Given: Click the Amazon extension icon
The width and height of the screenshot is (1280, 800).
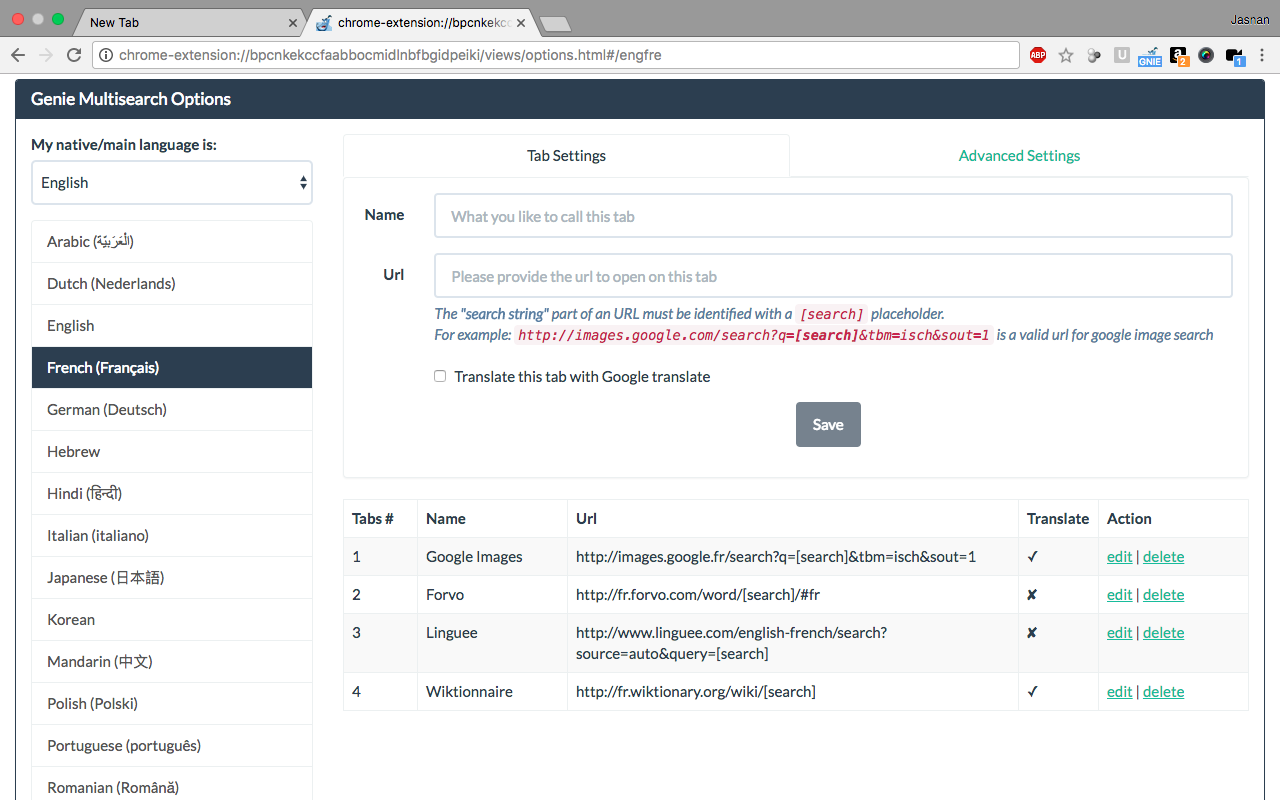Looking at the screenshot, I should click(x=1179, y=56).
